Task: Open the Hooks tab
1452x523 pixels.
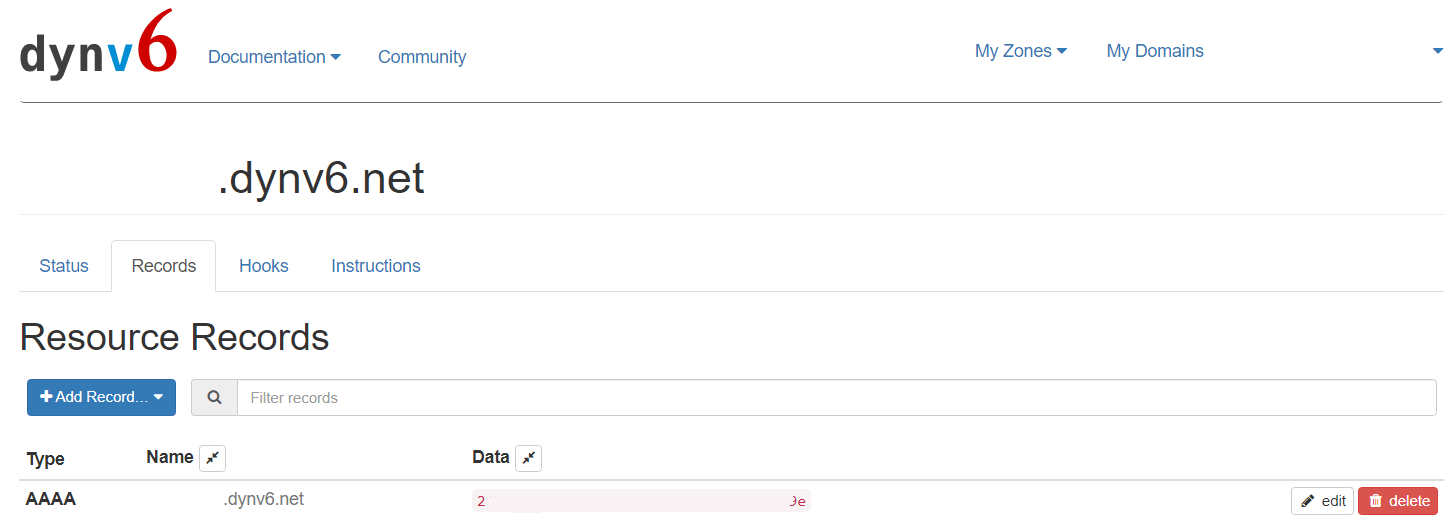Action: click(x=264, y=266)
